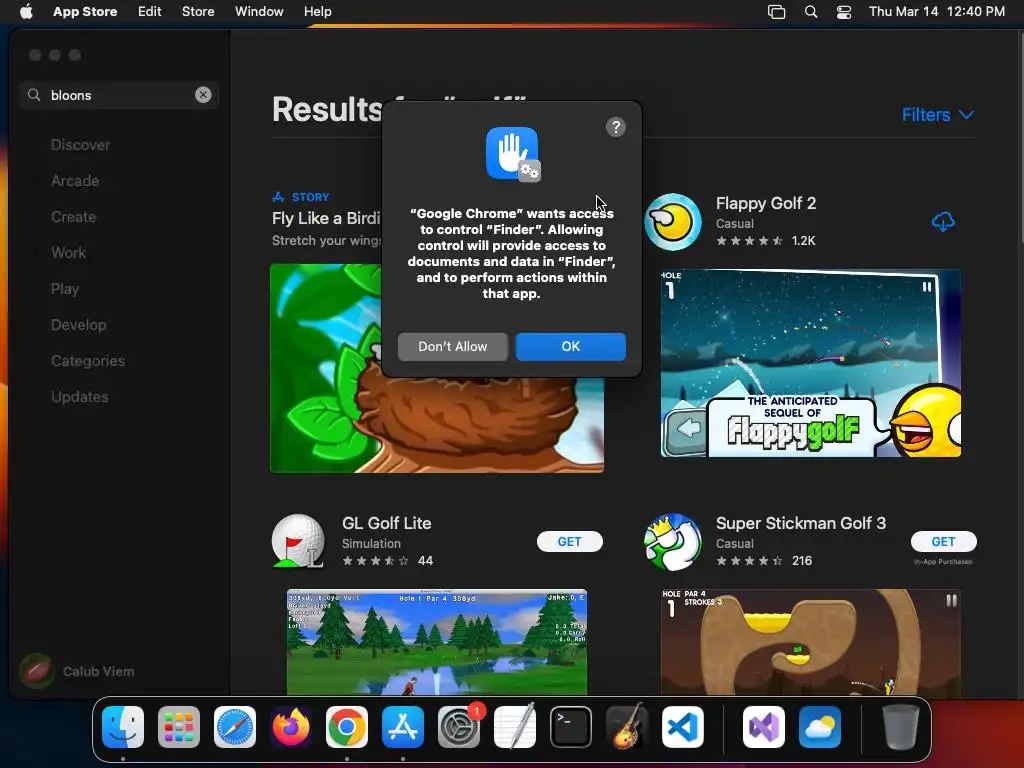Launch Visual Studio from the Dock
The height and width of the screenshot is (768, 1024).
click(764, 727)
